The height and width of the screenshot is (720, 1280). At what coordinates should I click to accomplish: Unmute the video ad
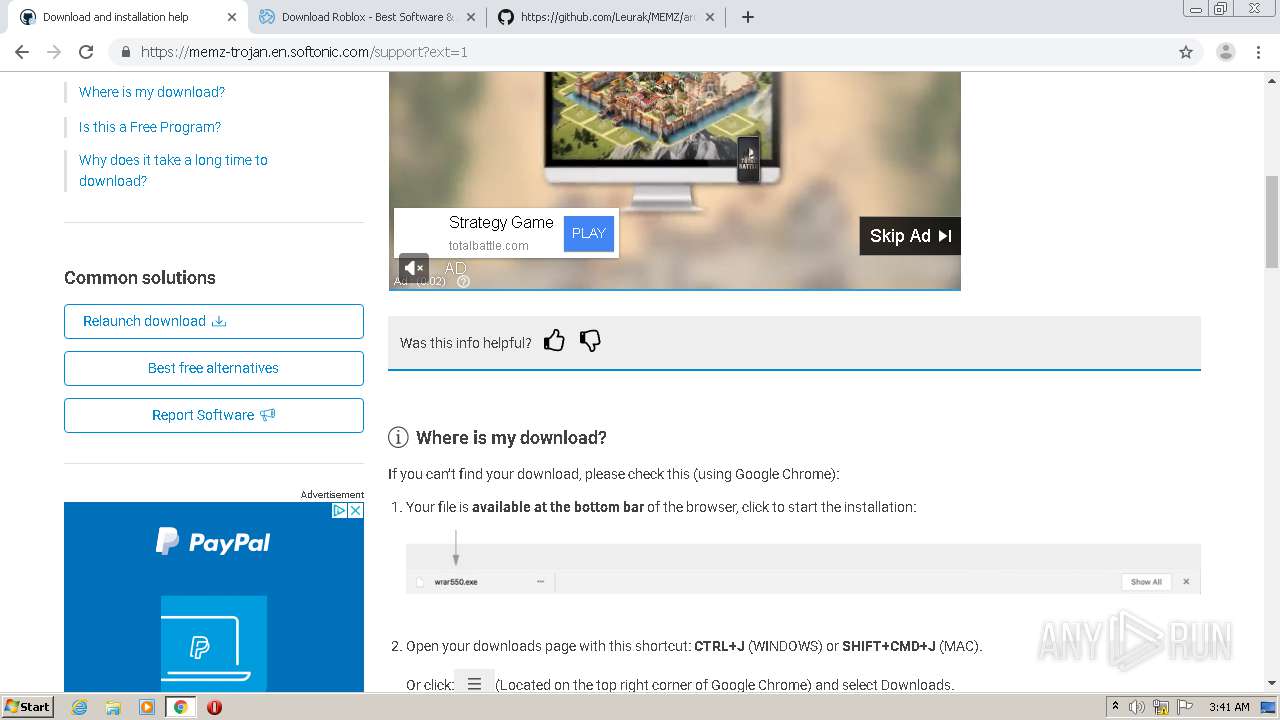click(x=414, y=268)
